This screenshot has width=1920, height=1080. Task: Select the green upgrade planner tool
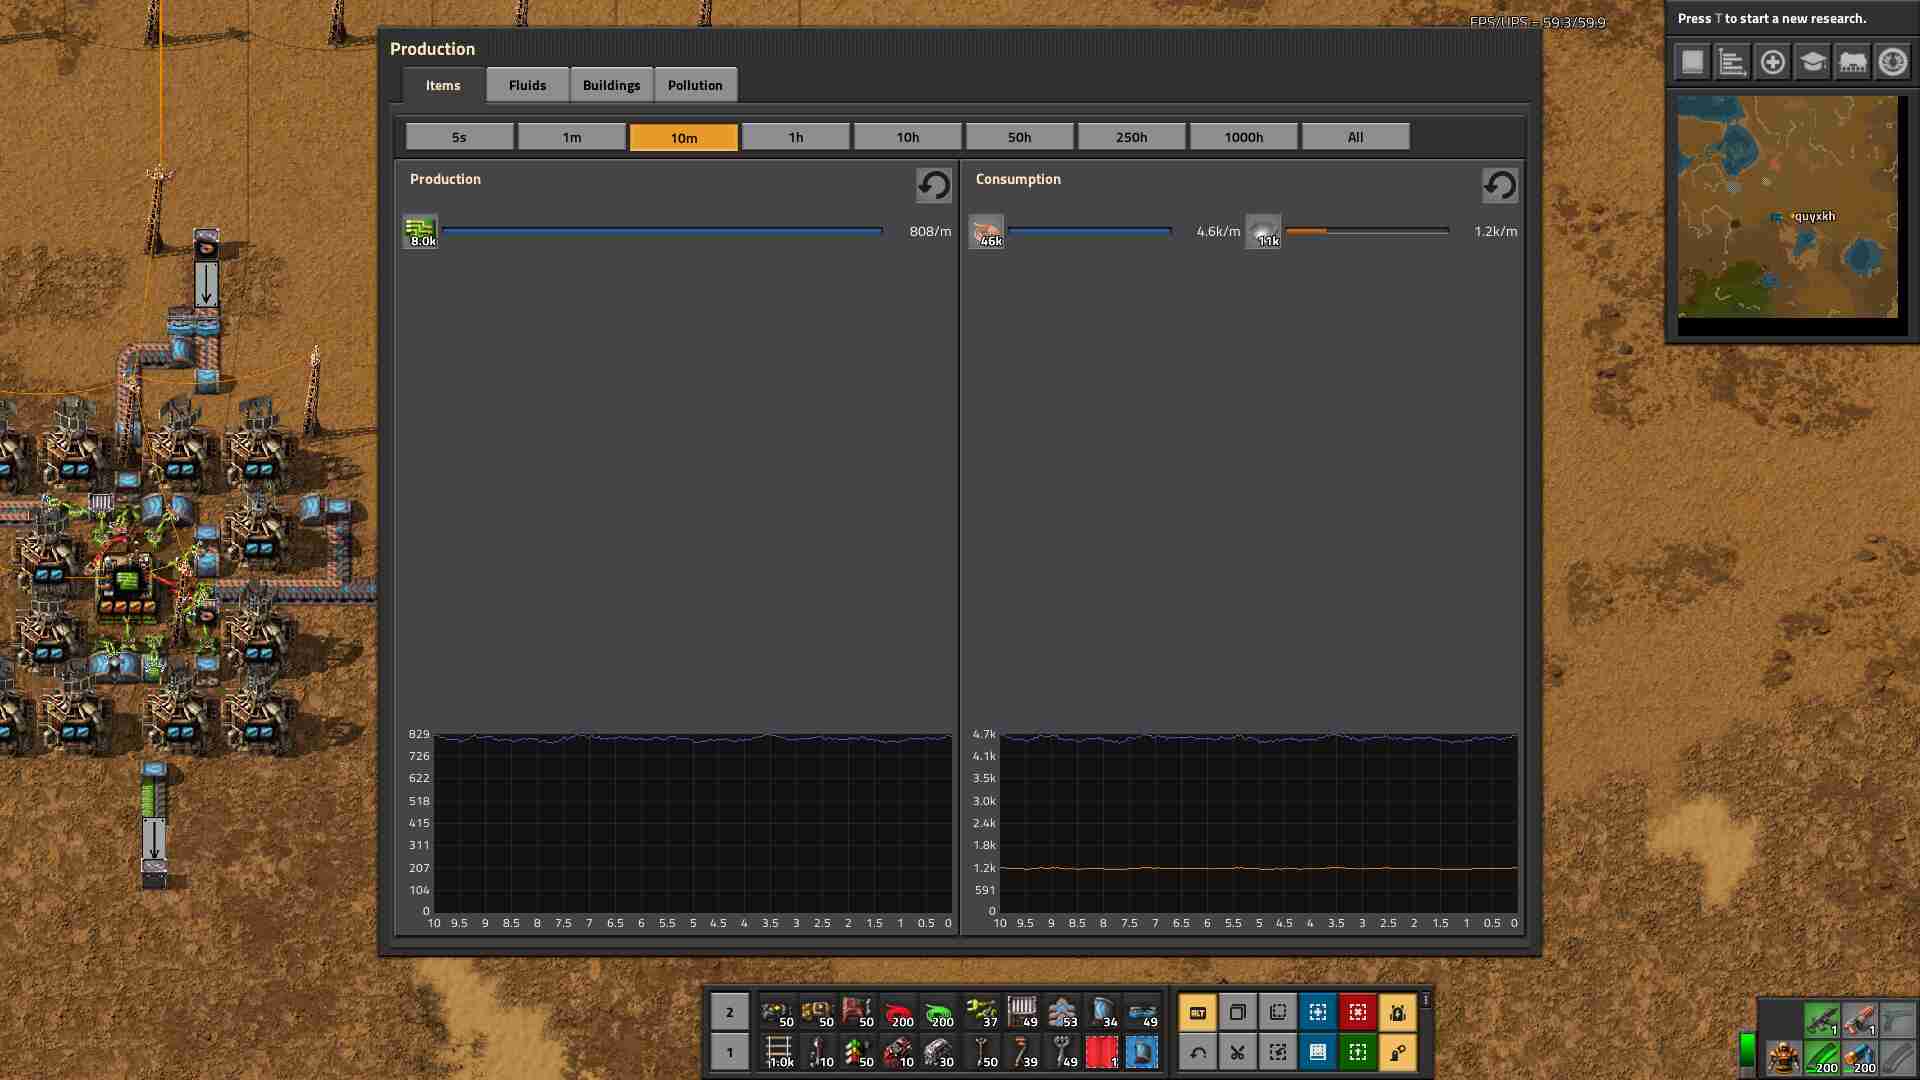(x=1358, y=1052)
